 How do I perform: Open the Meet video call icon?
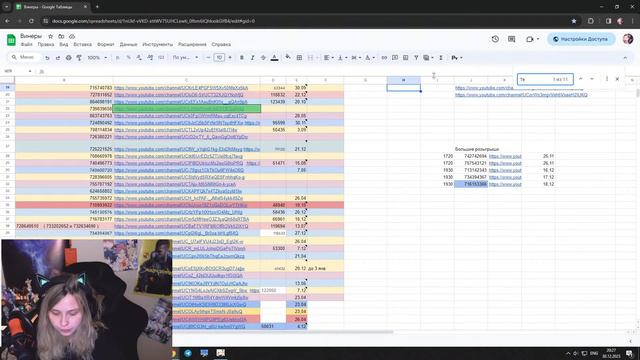pyautogui.click(x=530, y=39)
